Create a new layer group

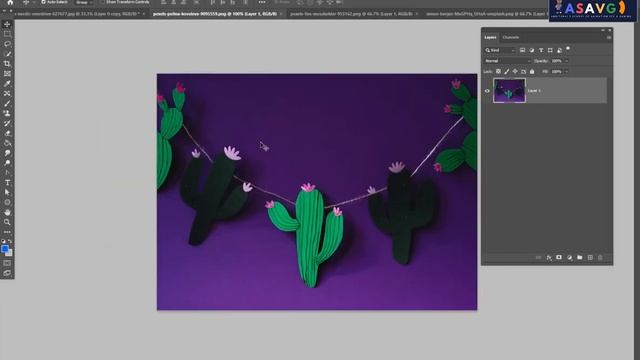pos(580,258)
